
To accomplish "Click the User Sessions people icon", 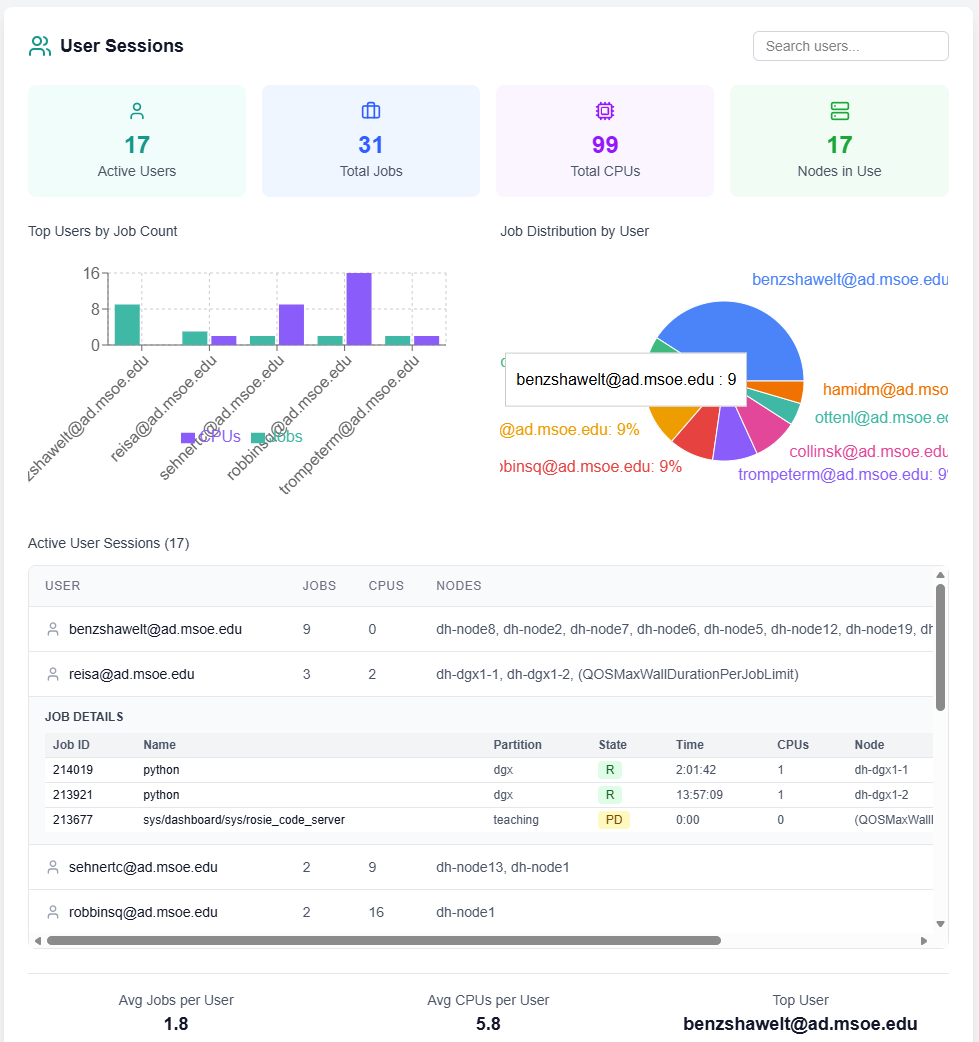I will point(40,46).
